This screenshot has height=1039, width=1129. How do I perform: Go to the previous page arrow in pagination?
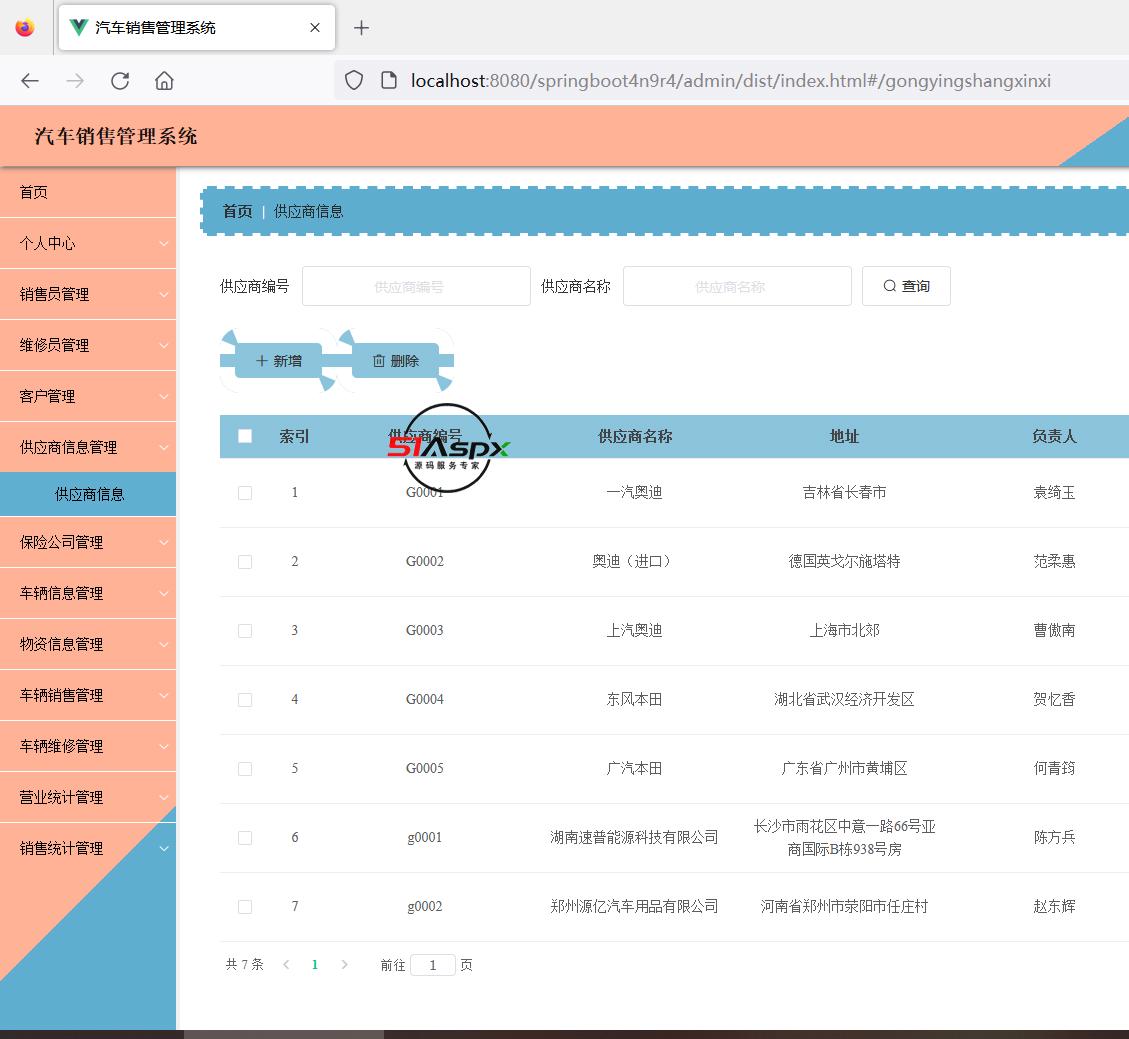tap(287, 964)
